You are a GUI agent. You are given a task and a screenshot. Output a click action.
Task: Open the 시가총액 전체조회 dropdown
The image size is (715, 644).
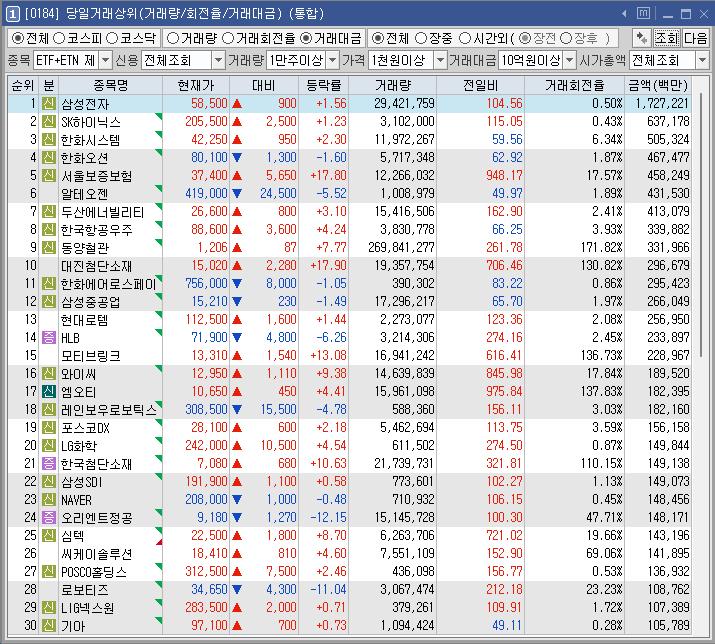pyautogui.click(x=702, y=60)
